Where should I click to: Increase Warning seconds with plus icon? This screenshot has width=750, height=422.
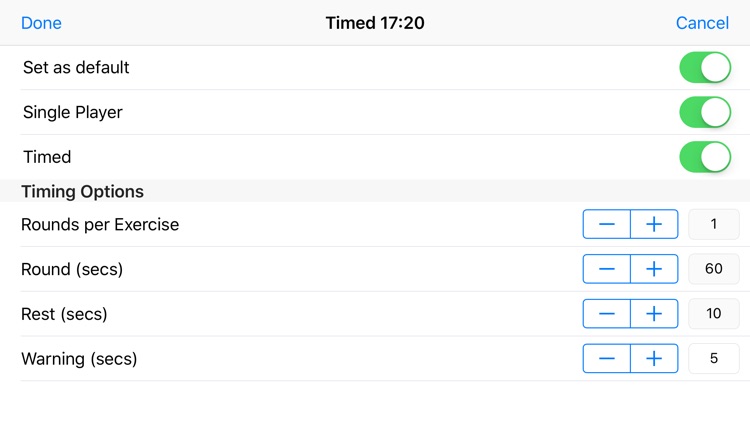pos(654,358)
